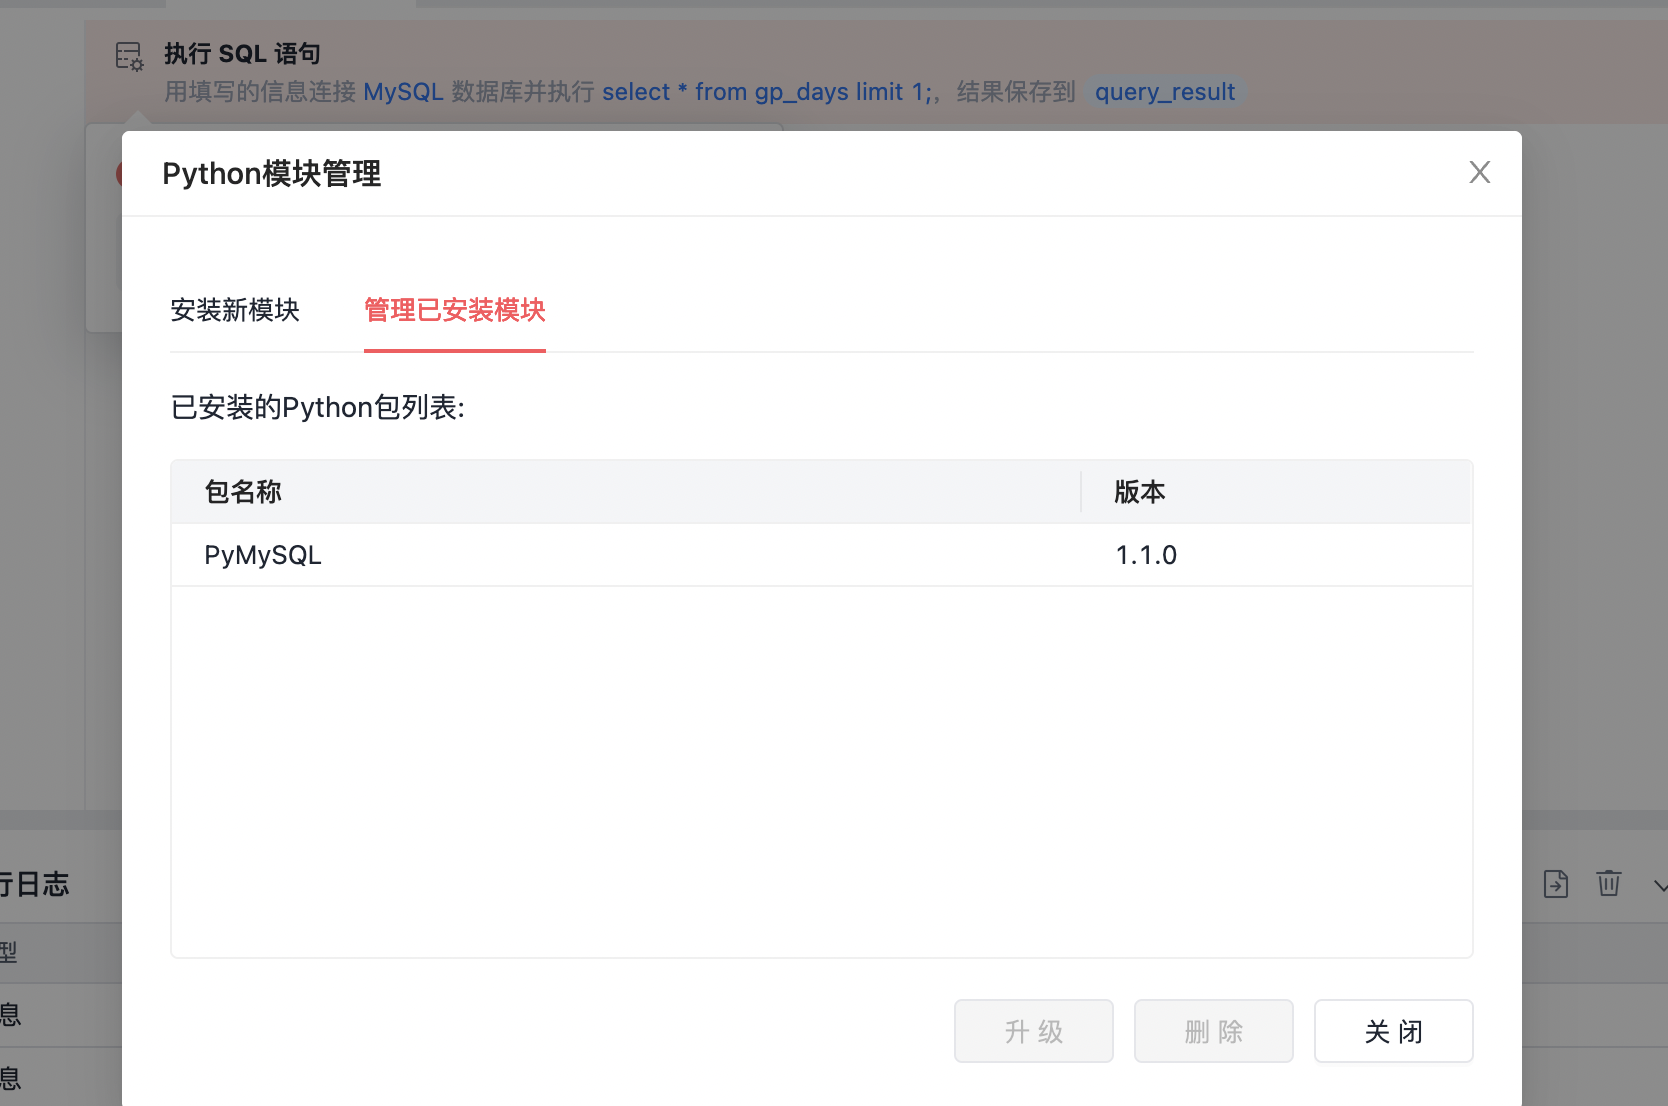This screenshot has height=1106, width=1668.
Task: Click the 1.1.0 version cell
Action: [1146, 555]
